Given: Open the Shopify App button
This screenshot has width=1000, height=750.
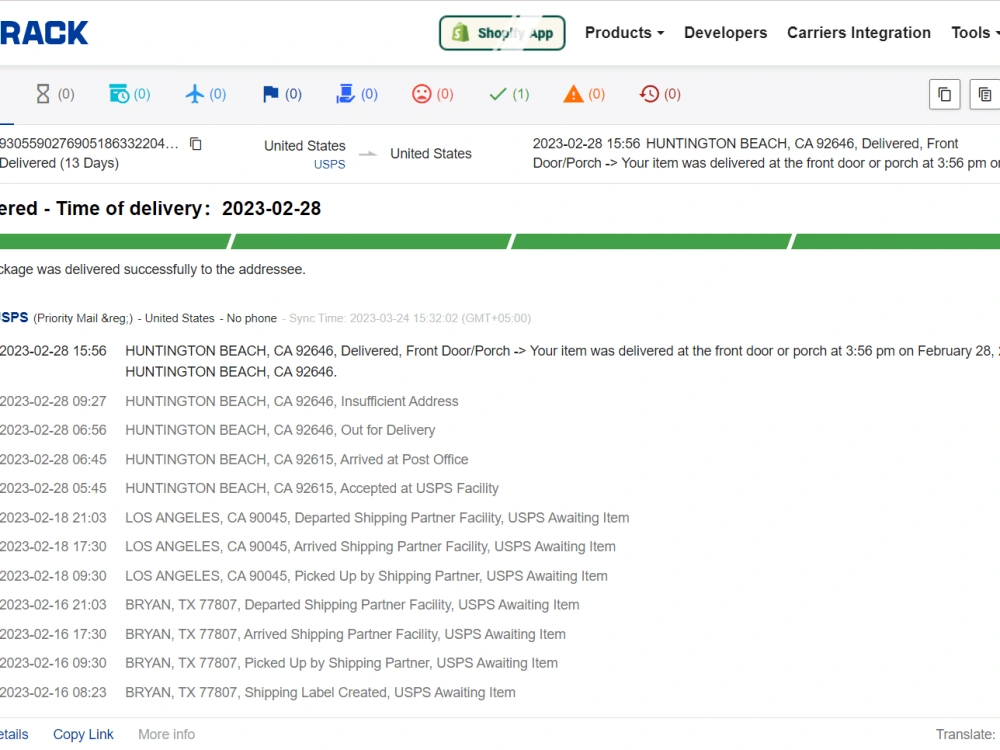Looking at the screenshot, I should (x=502, y=33).
